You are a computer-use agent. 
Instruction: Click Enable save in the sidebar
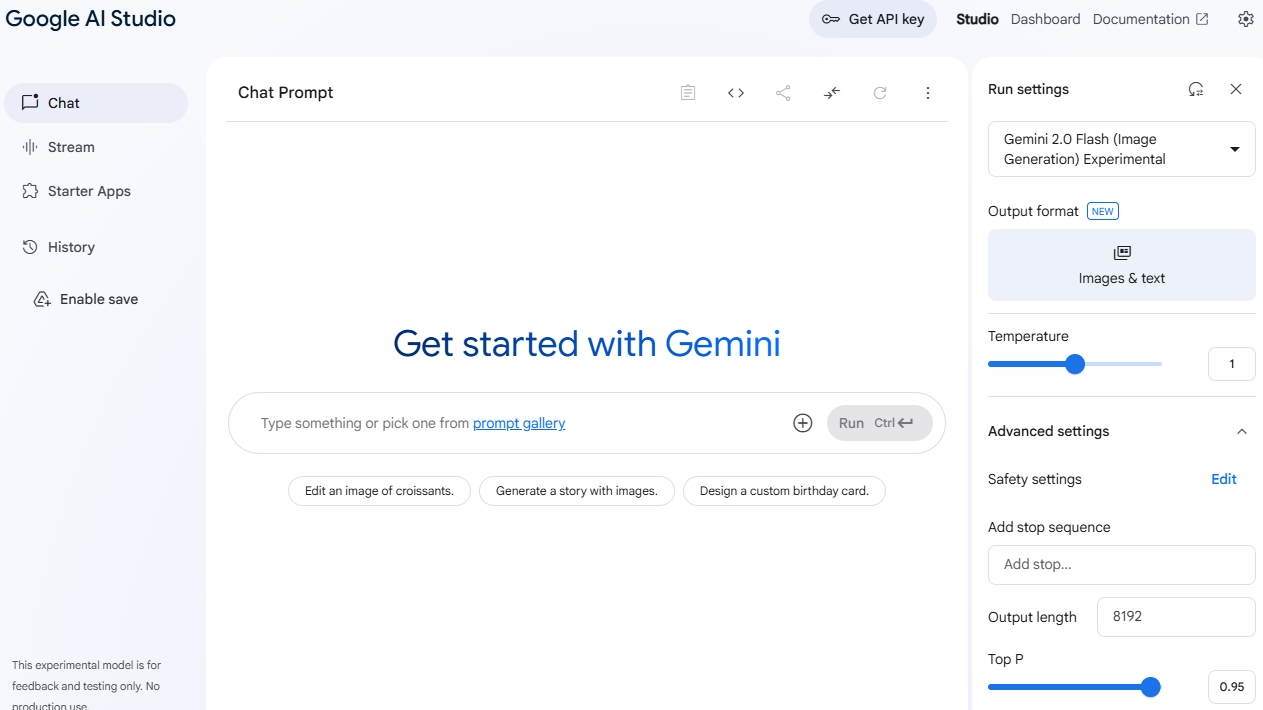(85, 299)
